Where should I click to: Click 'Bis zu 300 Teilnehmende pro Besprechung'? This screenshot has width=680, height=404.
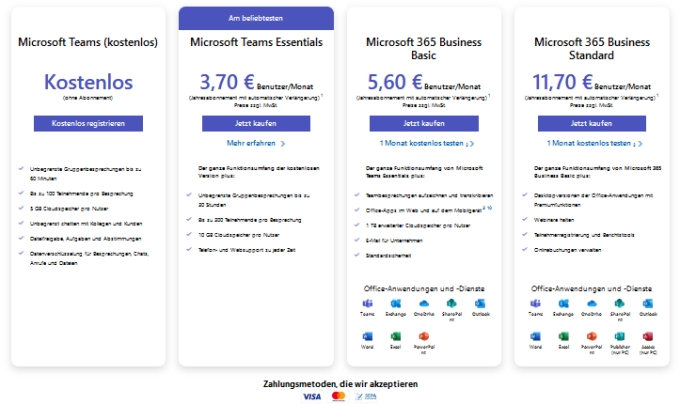(x=250, y=220)
